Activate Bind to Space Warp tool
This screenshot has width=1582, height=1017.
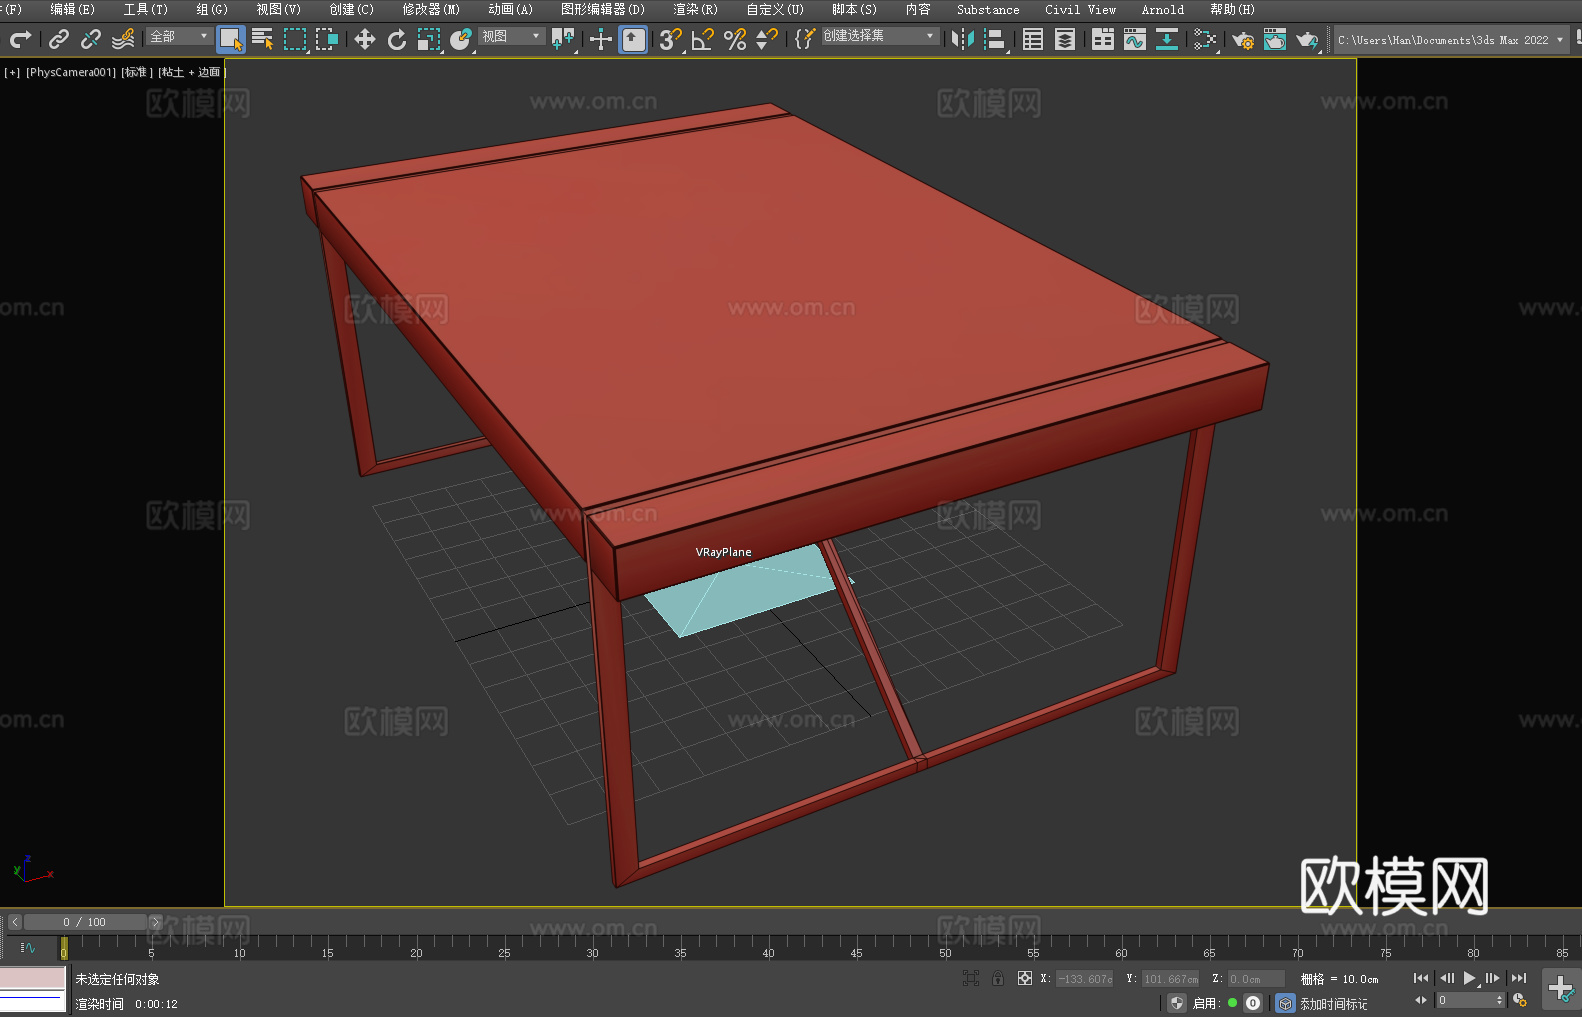pos(123,39)
